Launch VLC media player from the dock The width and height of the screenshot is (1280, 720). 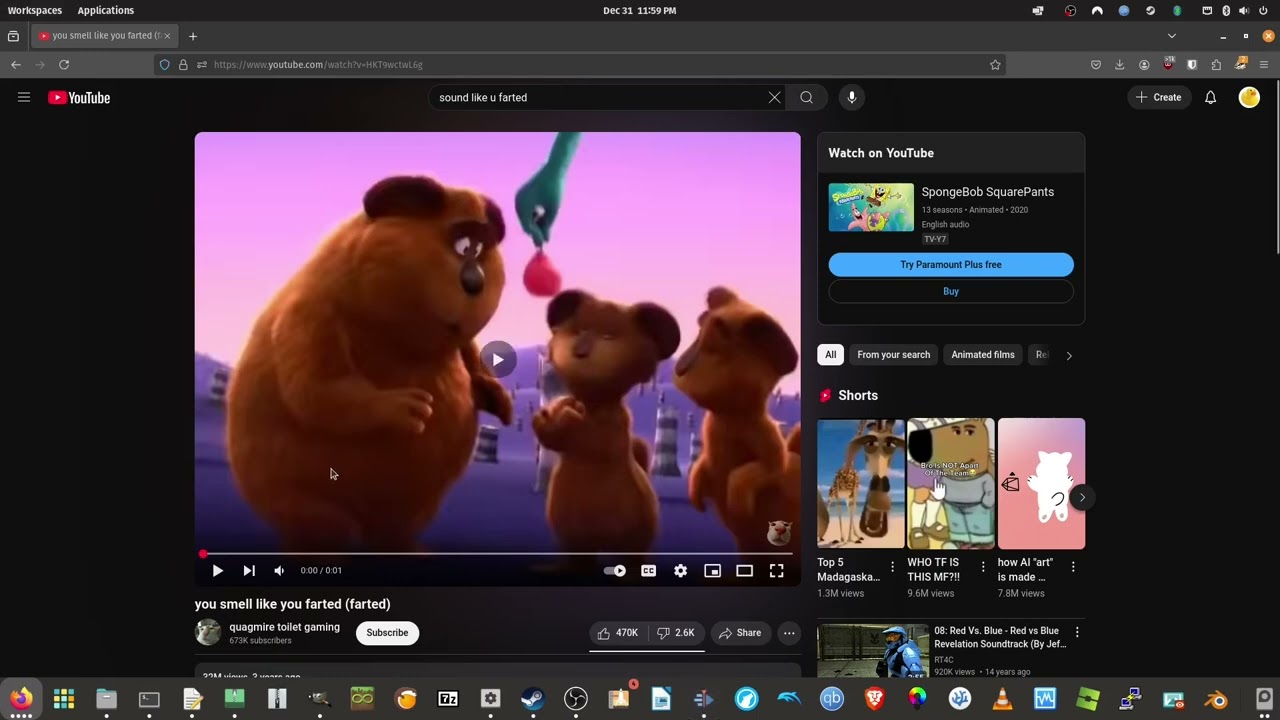(x=1003, y=699)
